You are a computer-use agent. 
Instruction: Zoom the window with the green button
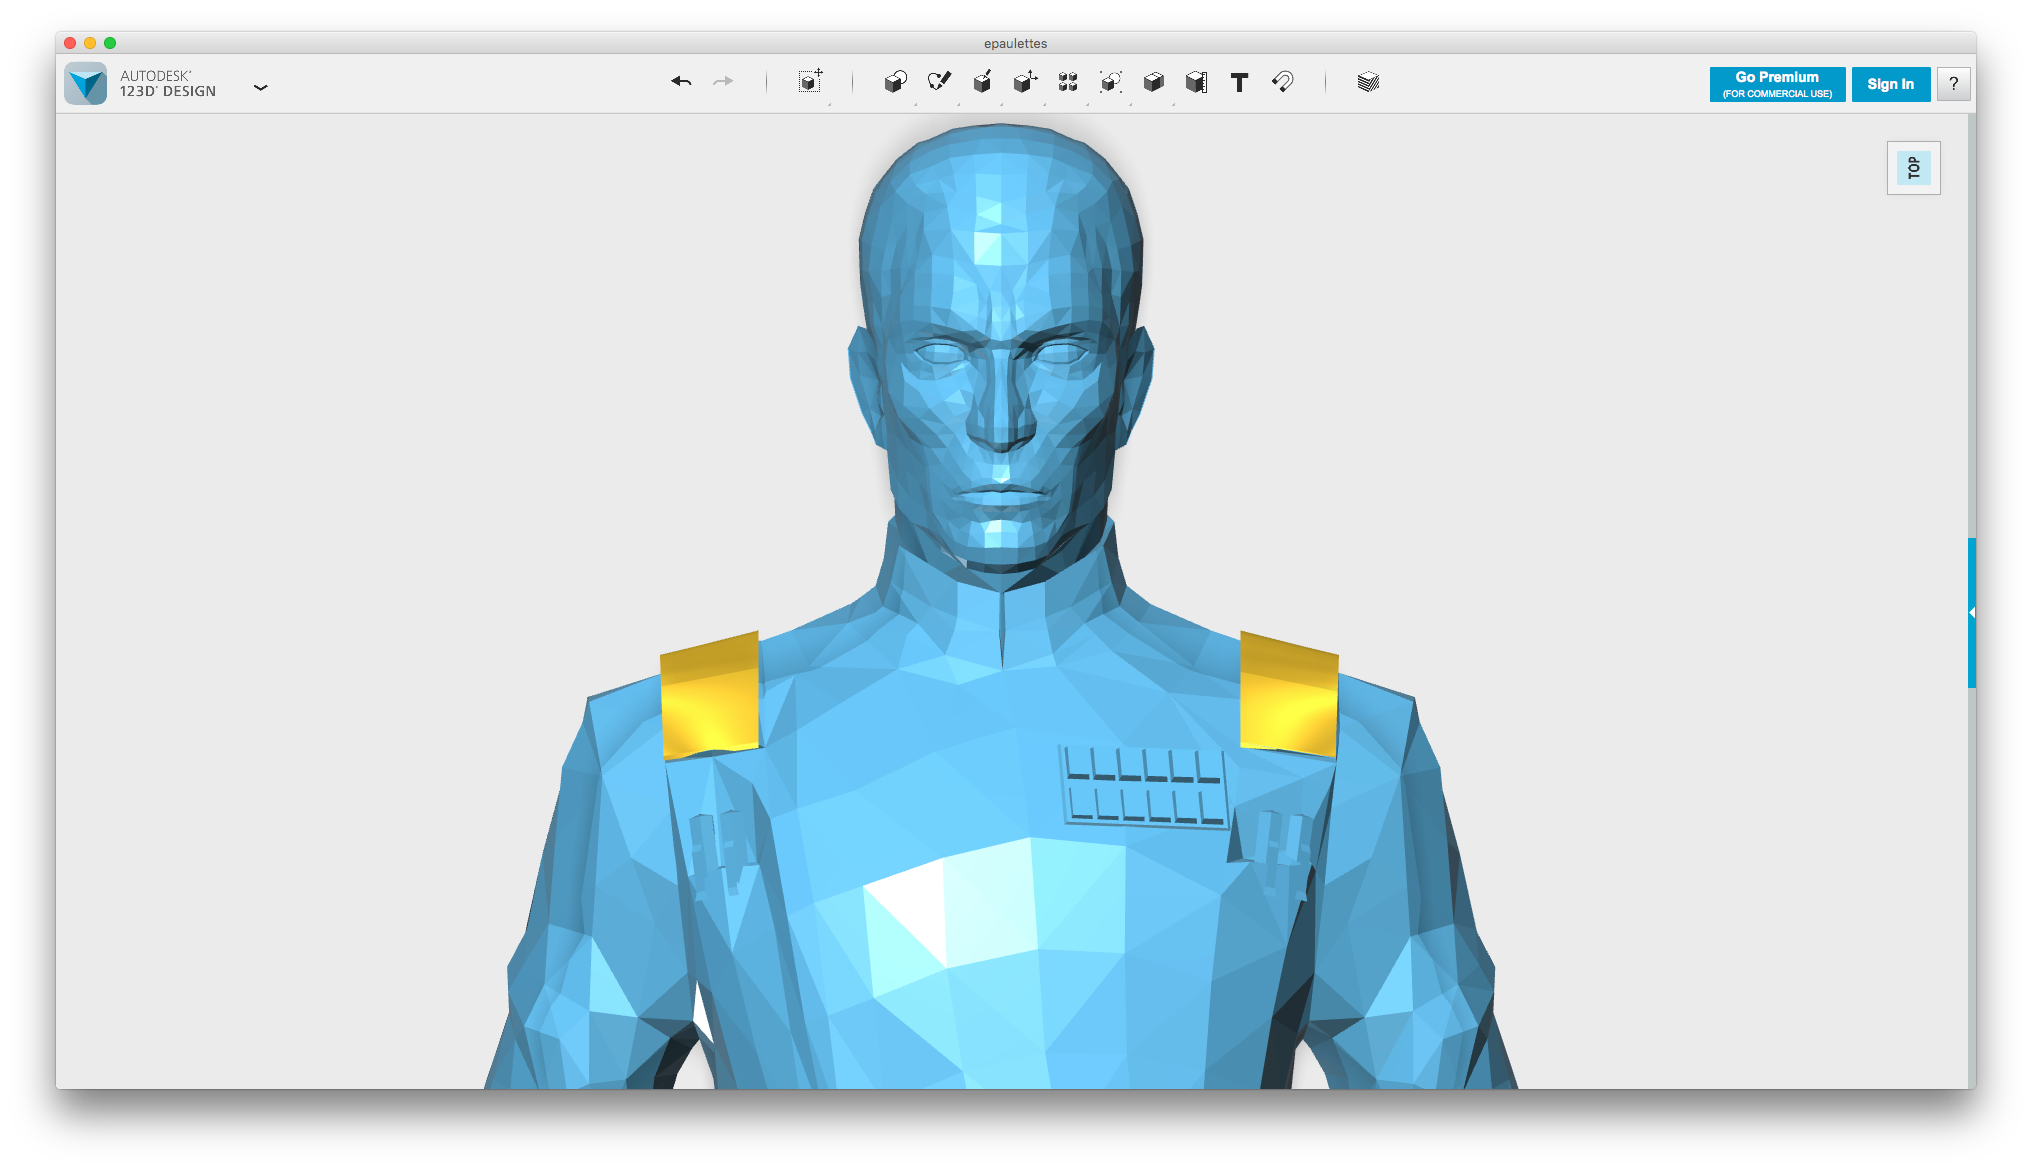tap(110, 43)
